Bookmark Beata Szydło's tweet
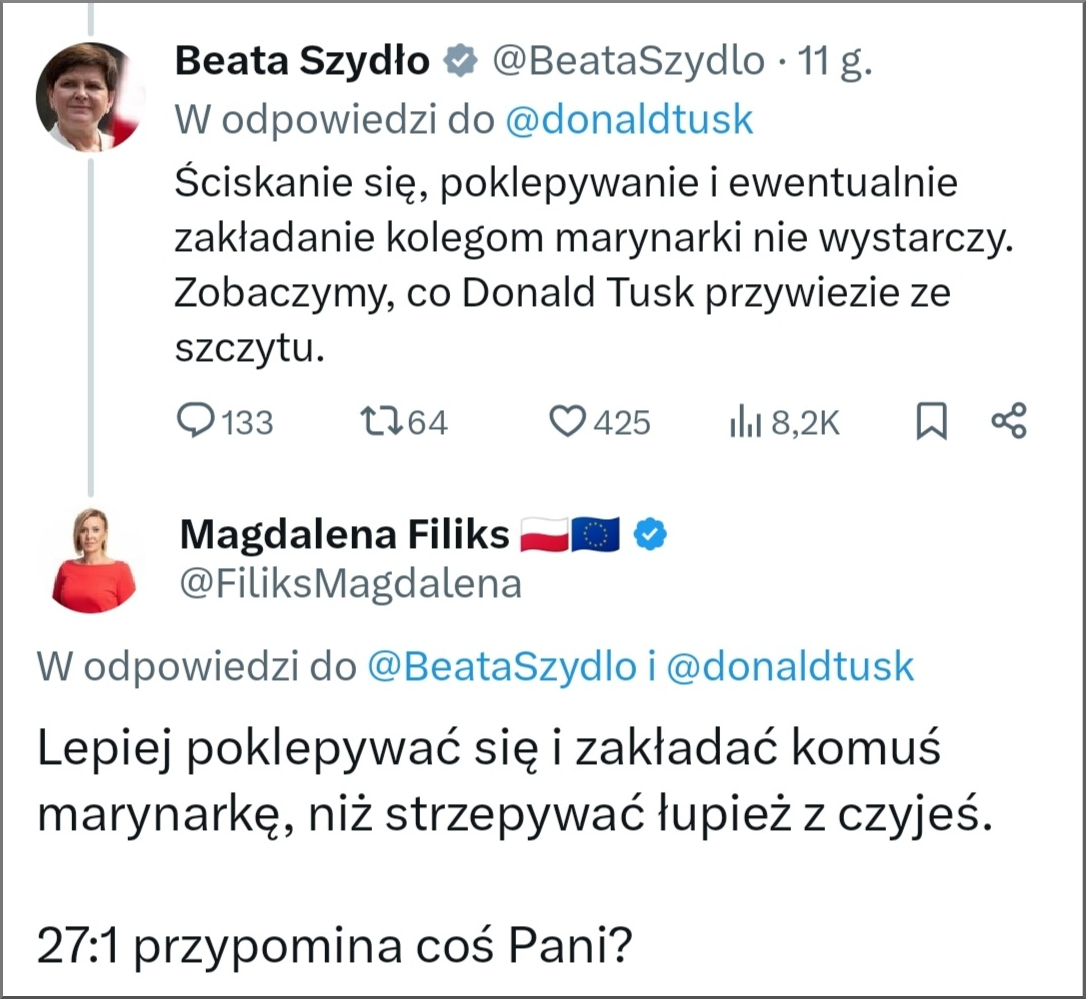The width and height of the screenshot is (1086, 999). 931,422
